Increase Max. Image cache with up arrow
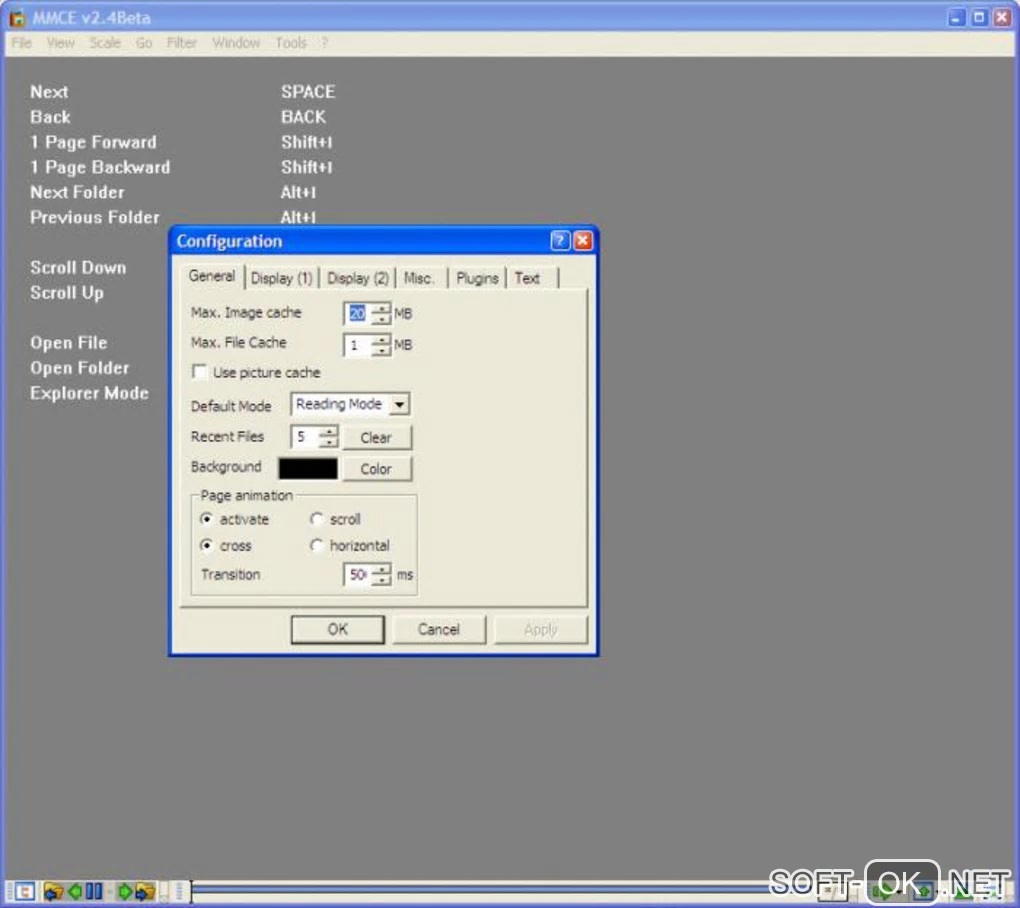 381,308
